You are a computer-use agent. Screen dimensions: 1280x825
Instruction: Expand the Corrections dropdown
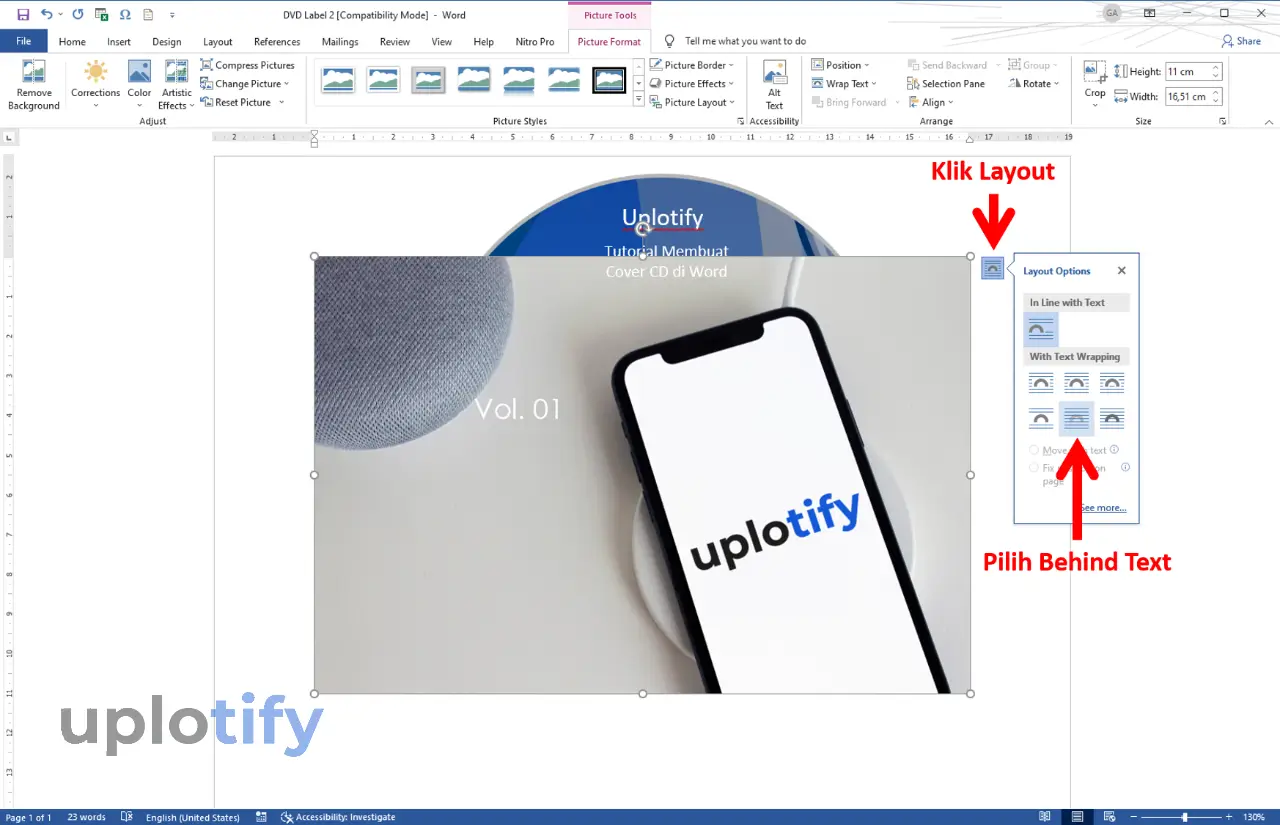96,105
